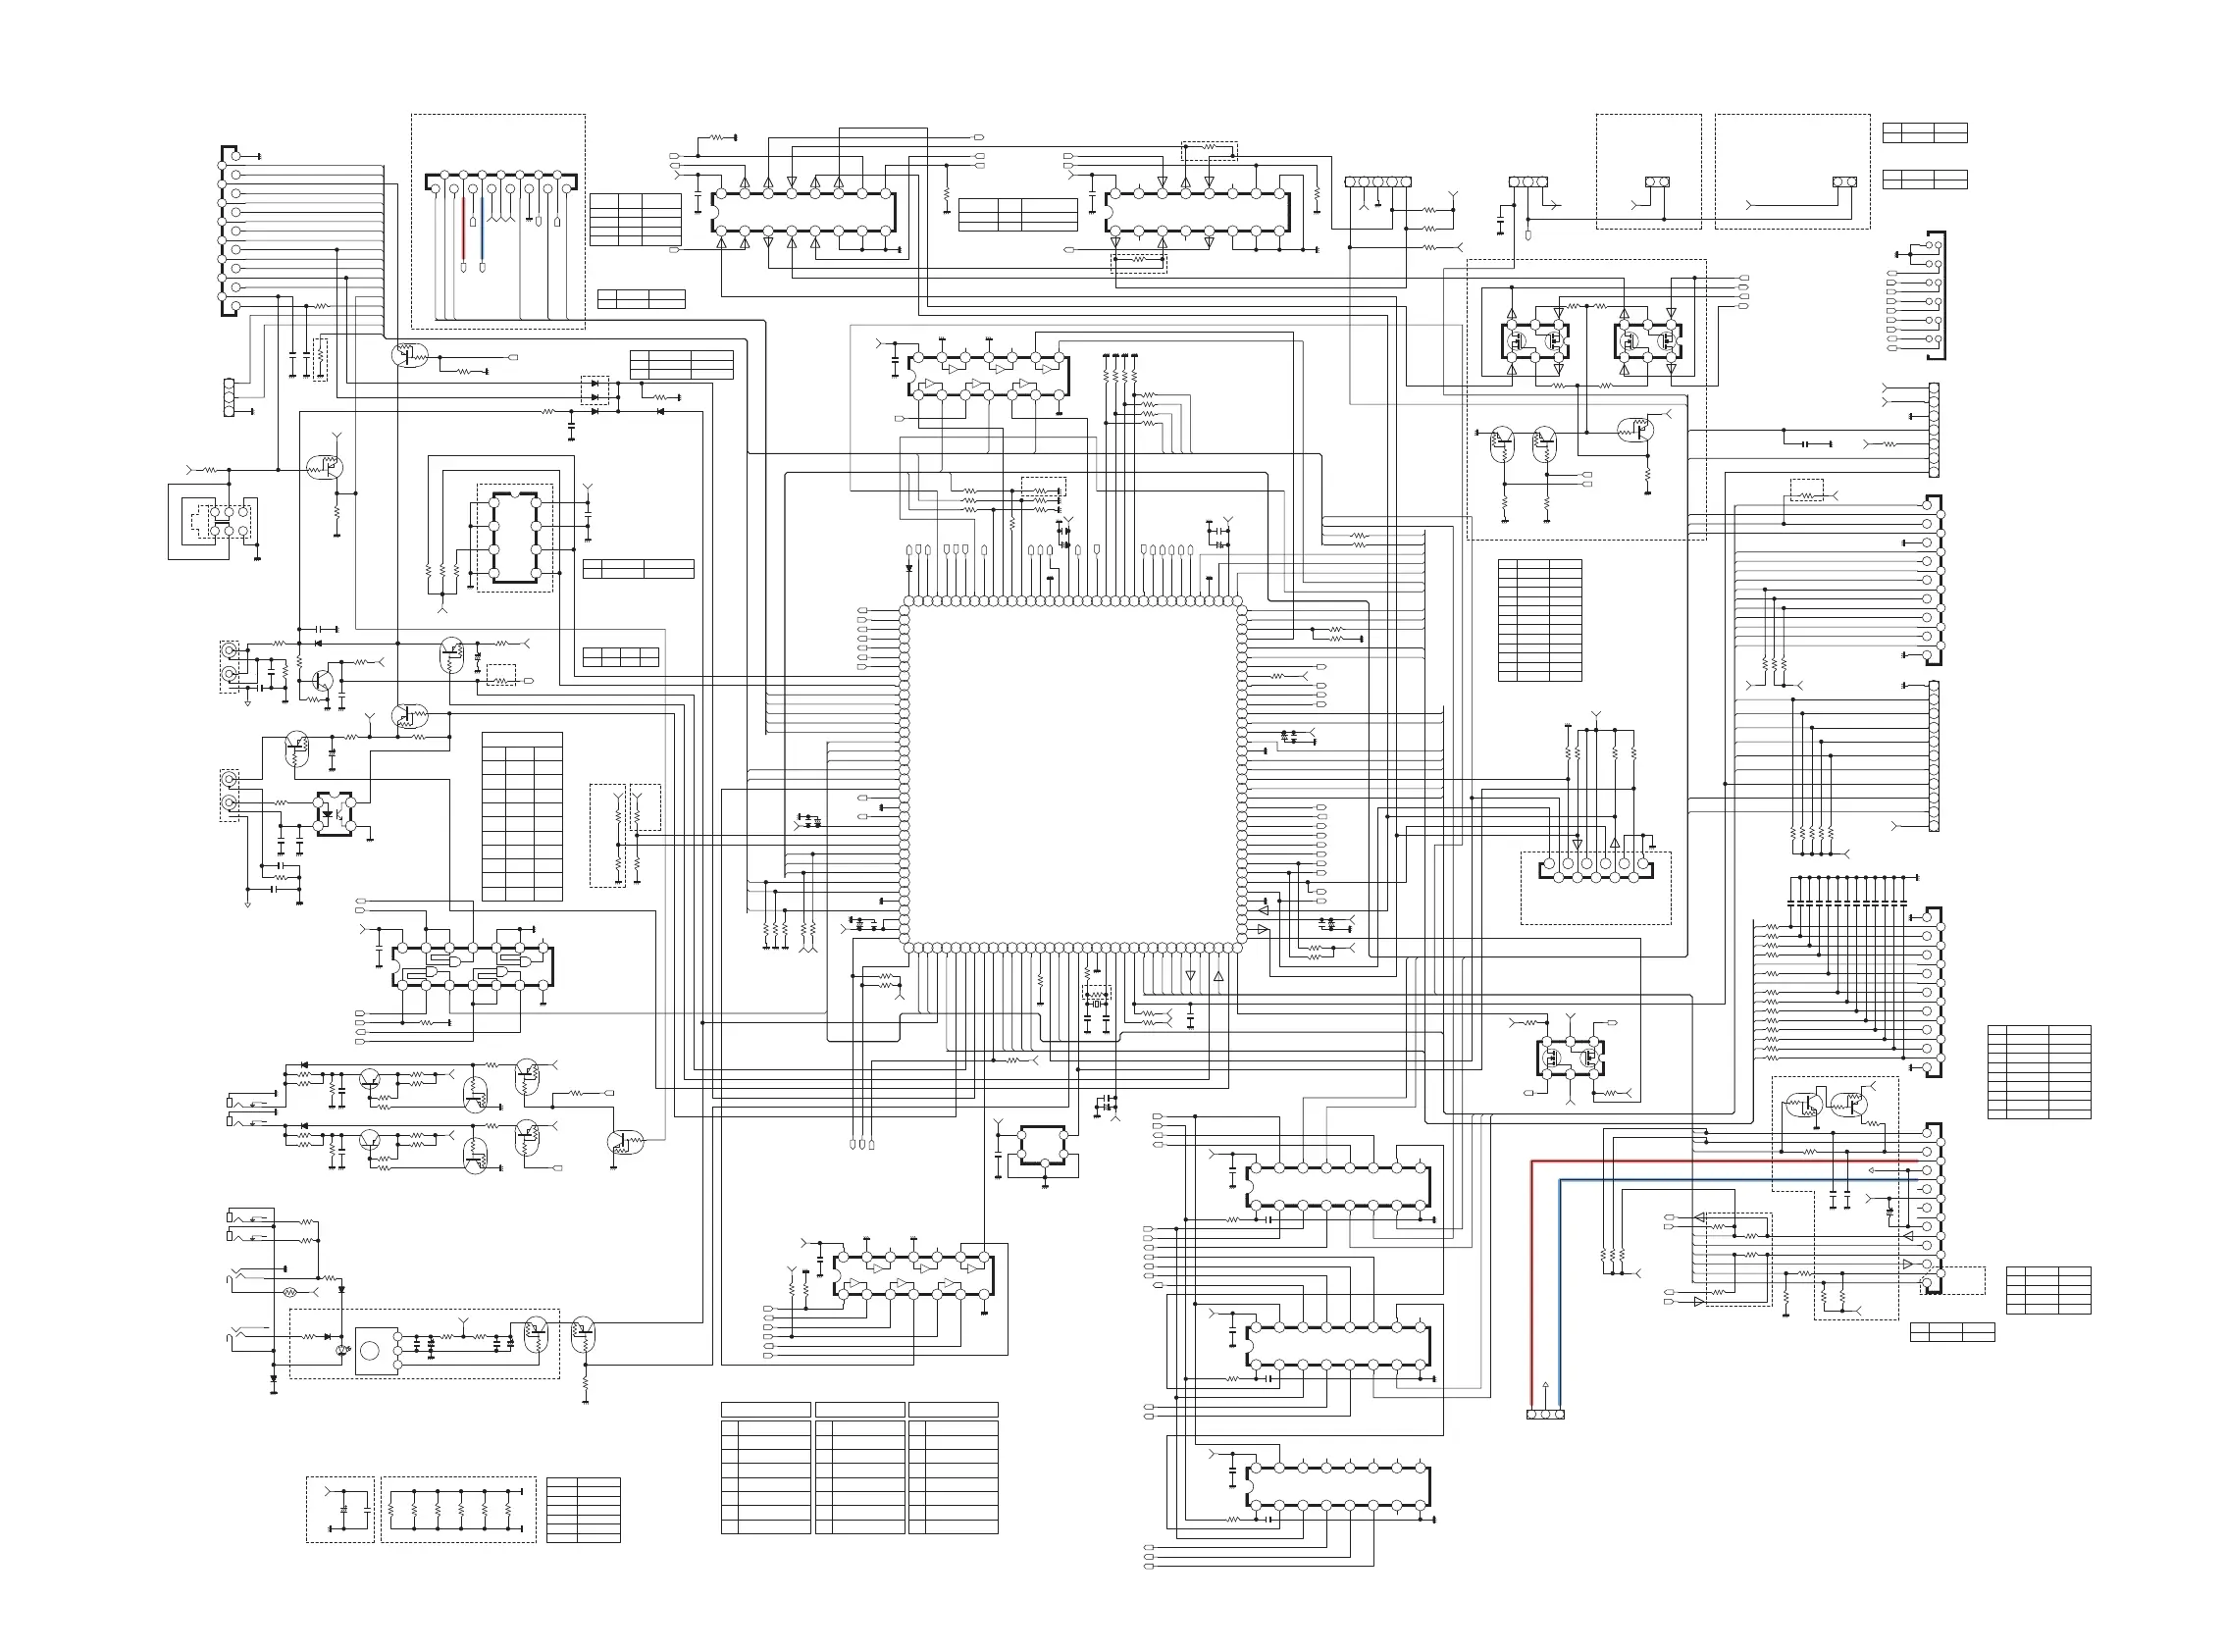Select the five-pin horizontal header at top right

[x=1377, y=182]
